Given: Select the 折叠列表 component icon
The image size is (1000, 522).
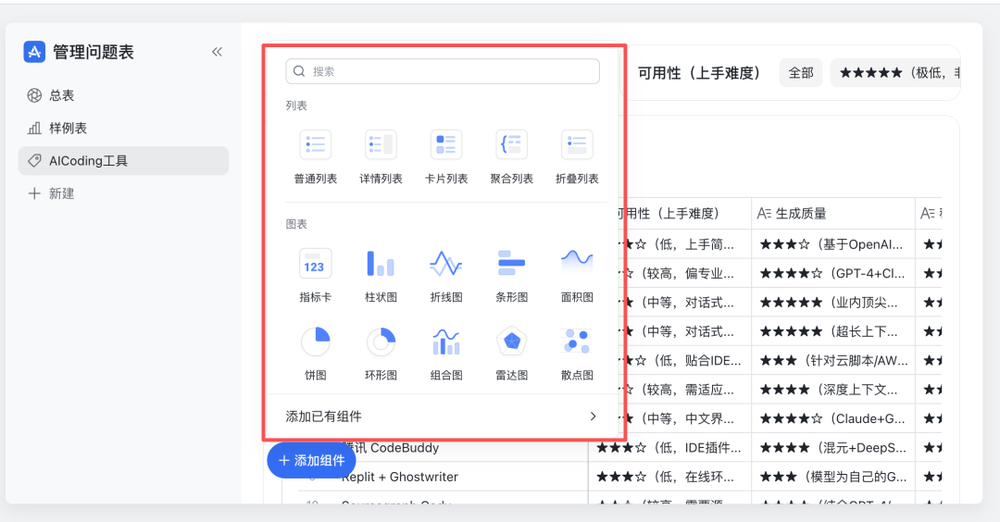Looking at the screenshot, I should [577, 145].
